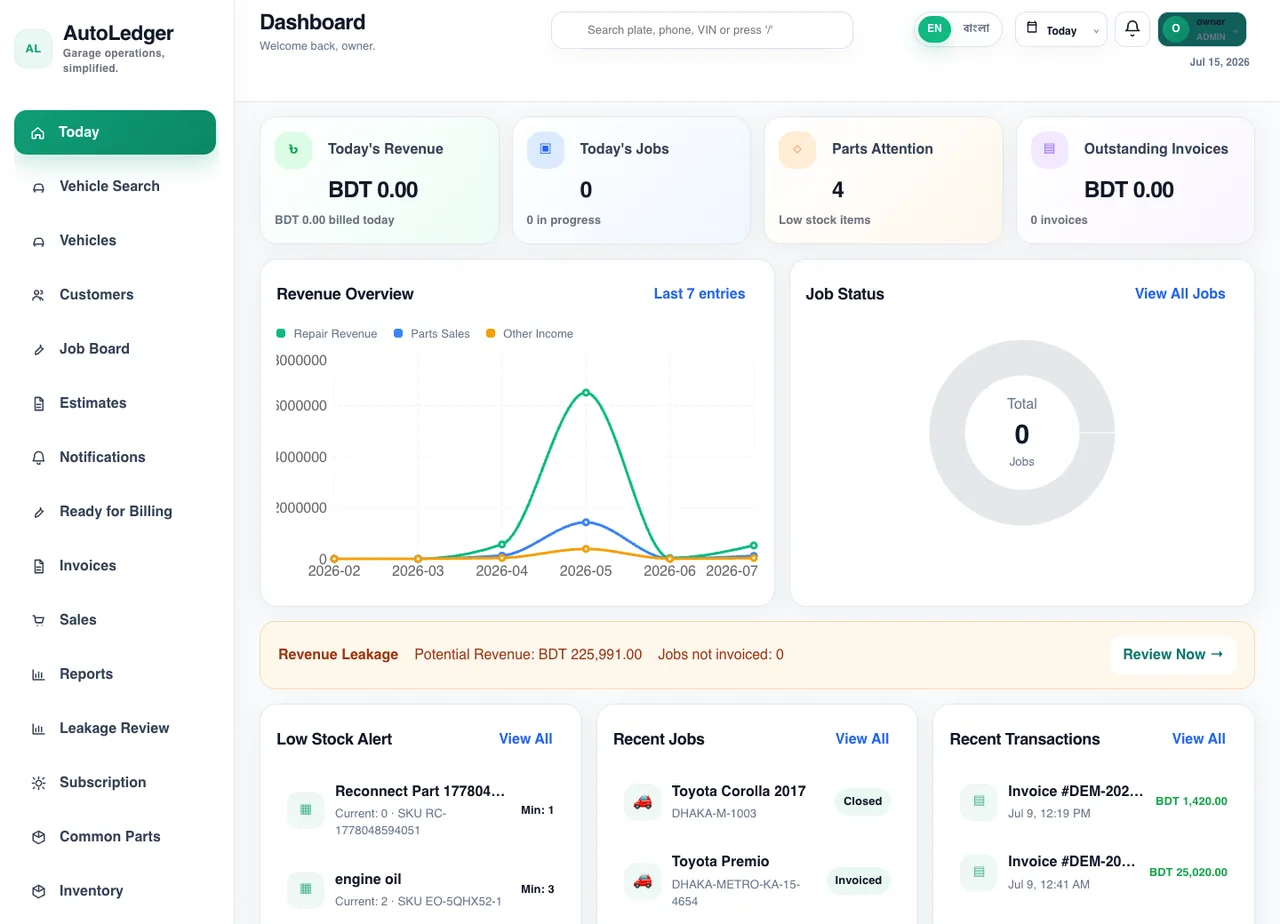Open Reports in the sidebar
Image resolution: width=1280 pixels, height=924 pixels.
(x=115, y=674)
